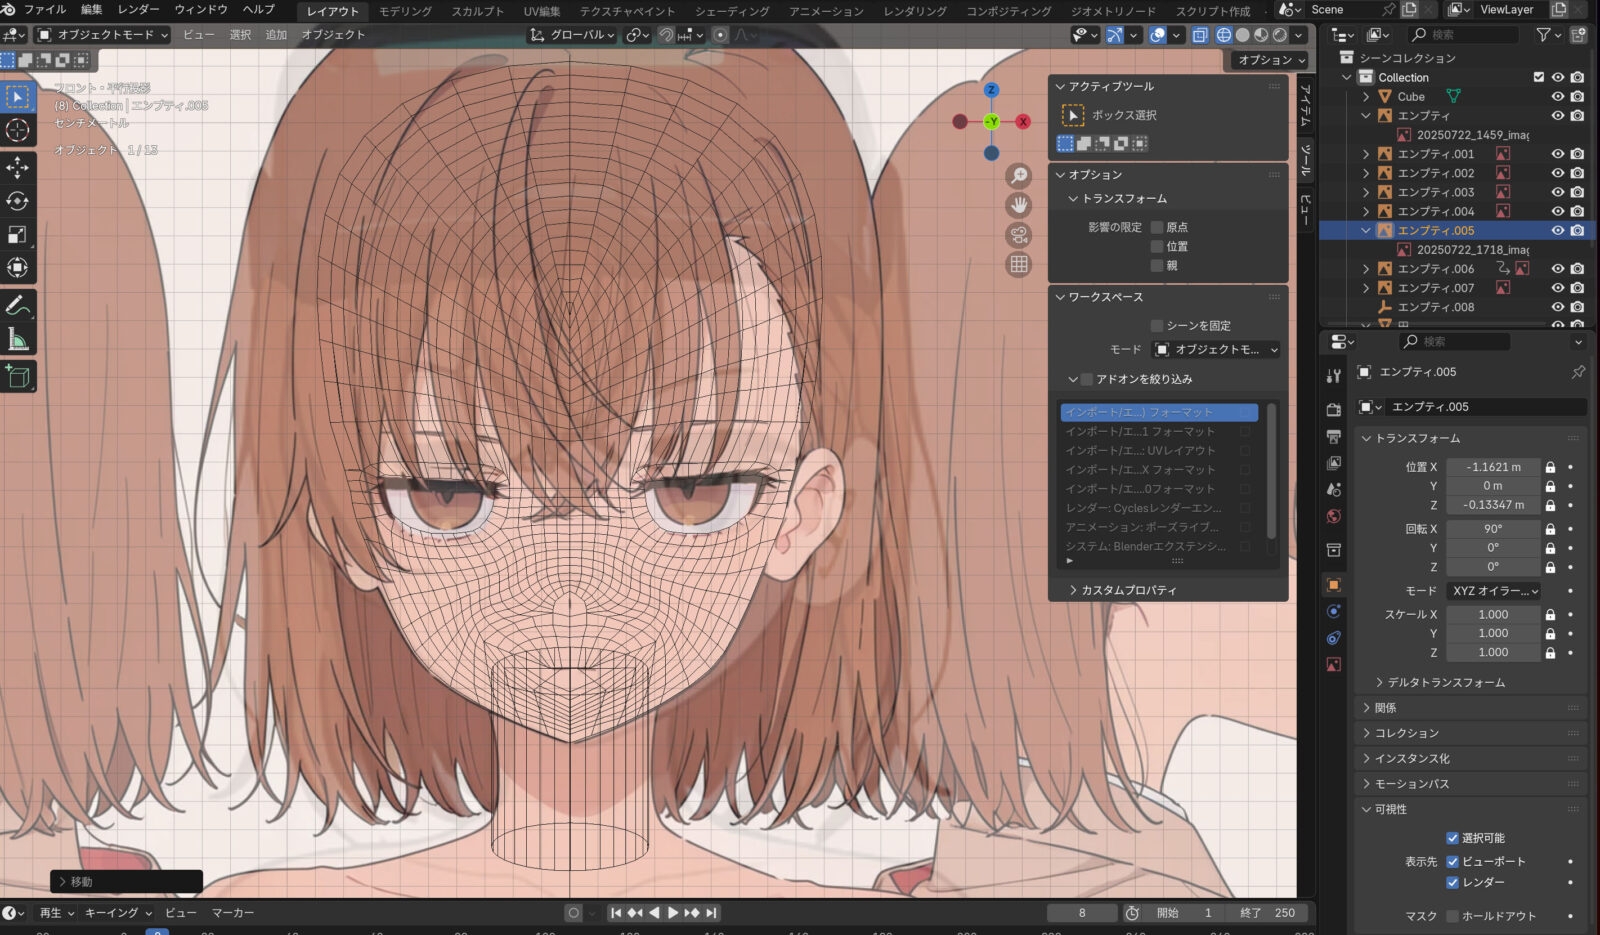The image size is (1600, 935).
Task: Select the Box Select tool in left toolbar
Action: 18,97
